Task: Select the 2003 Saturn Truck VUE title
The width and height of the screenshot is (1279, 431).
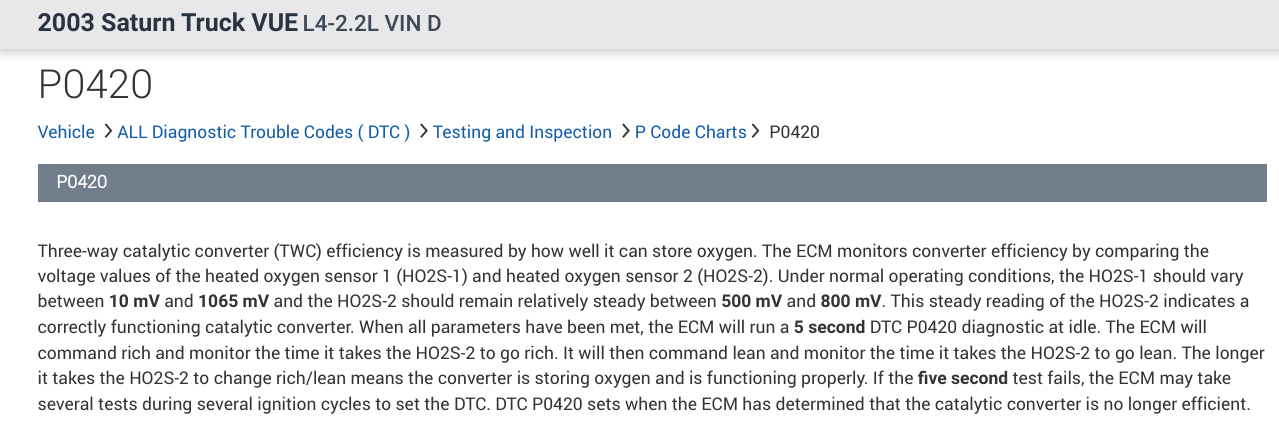Action: (167, 23)
